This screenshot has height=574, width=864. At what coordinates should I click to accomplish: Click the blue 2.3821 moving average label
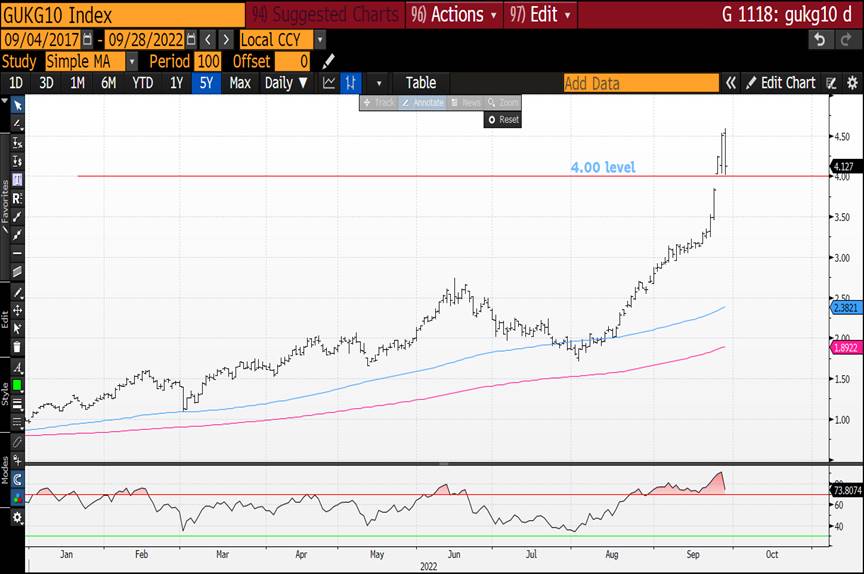pos(846,307)
